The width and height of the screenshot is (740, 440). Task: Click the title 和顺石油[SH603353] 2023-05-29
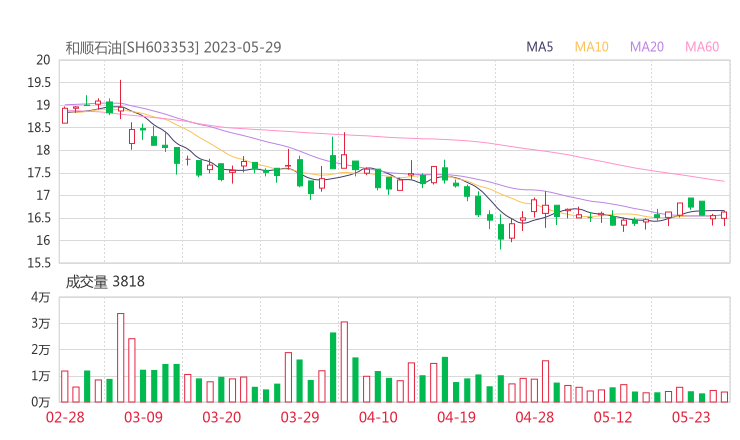(173, 47)
